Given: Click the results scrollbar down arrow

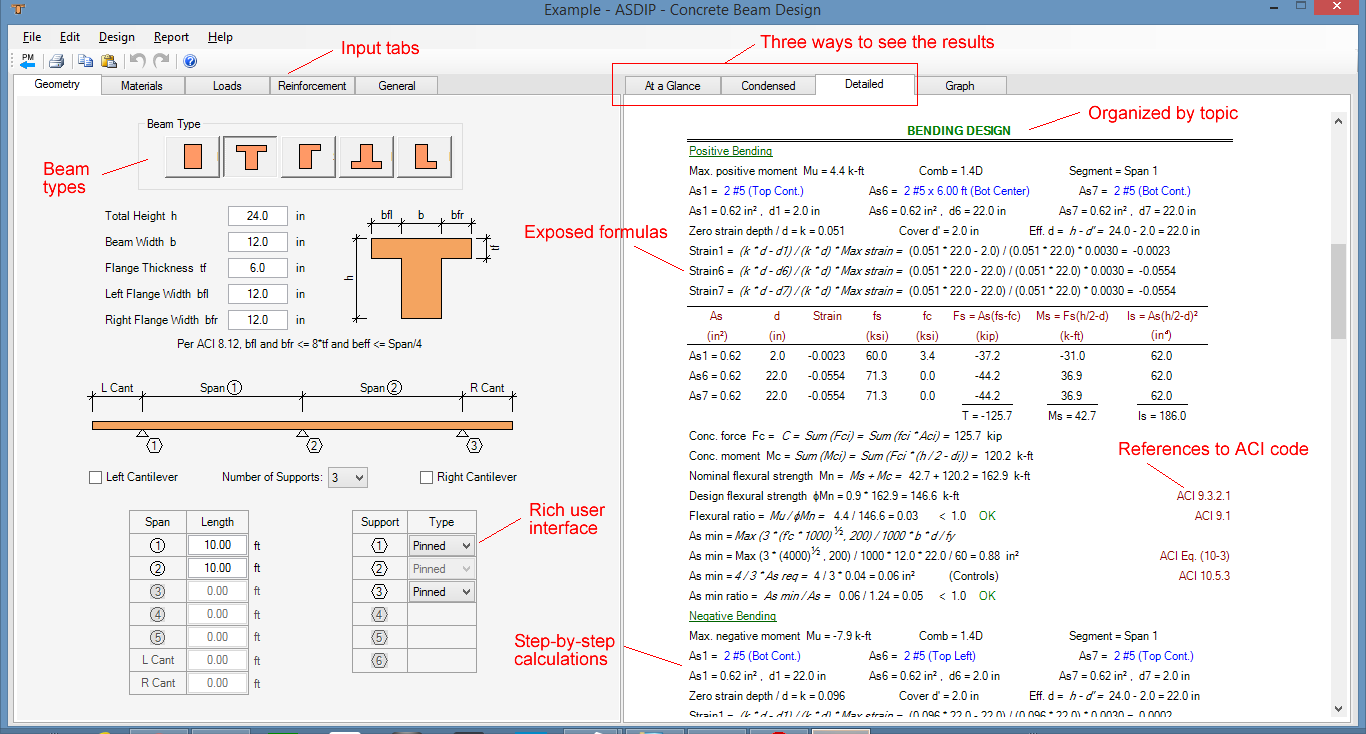Looking at the screenshot, I should [1338, 707].
